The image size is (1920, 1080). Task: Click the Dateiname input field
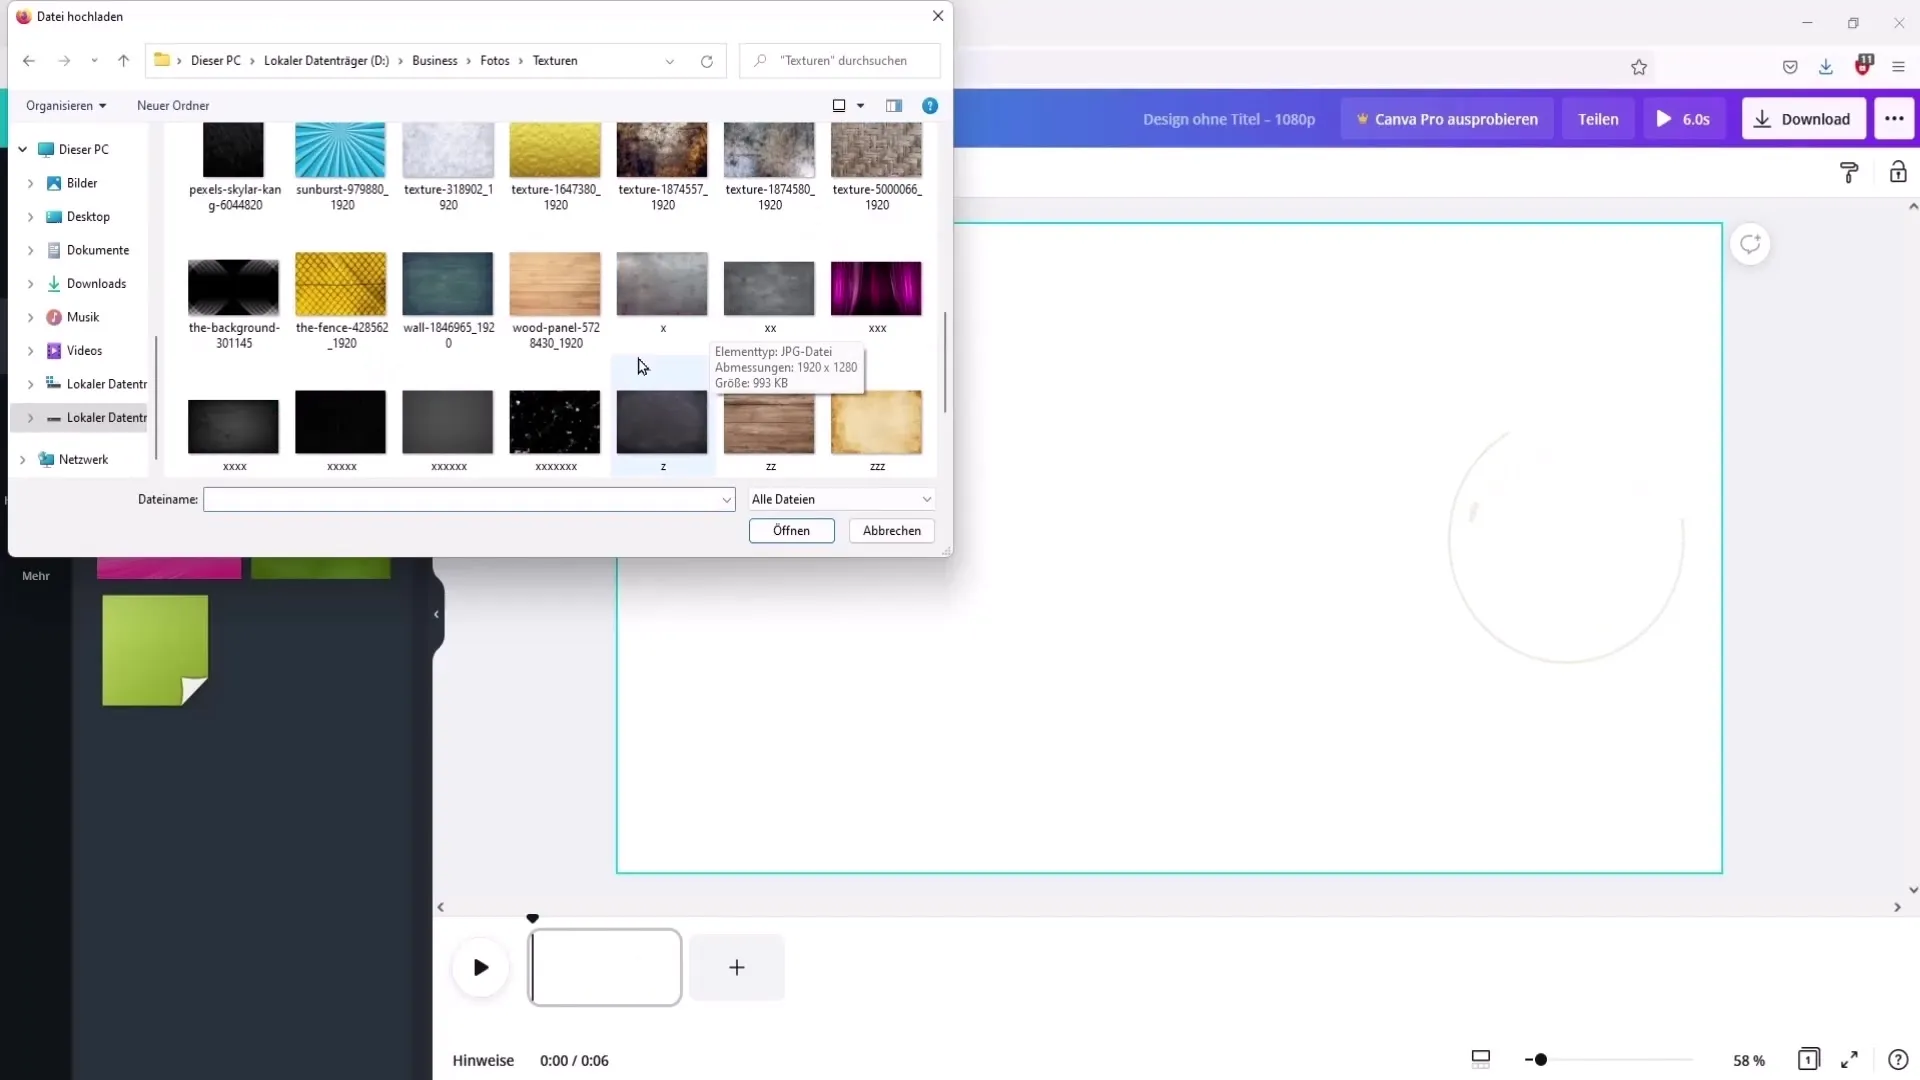point(469,499)
